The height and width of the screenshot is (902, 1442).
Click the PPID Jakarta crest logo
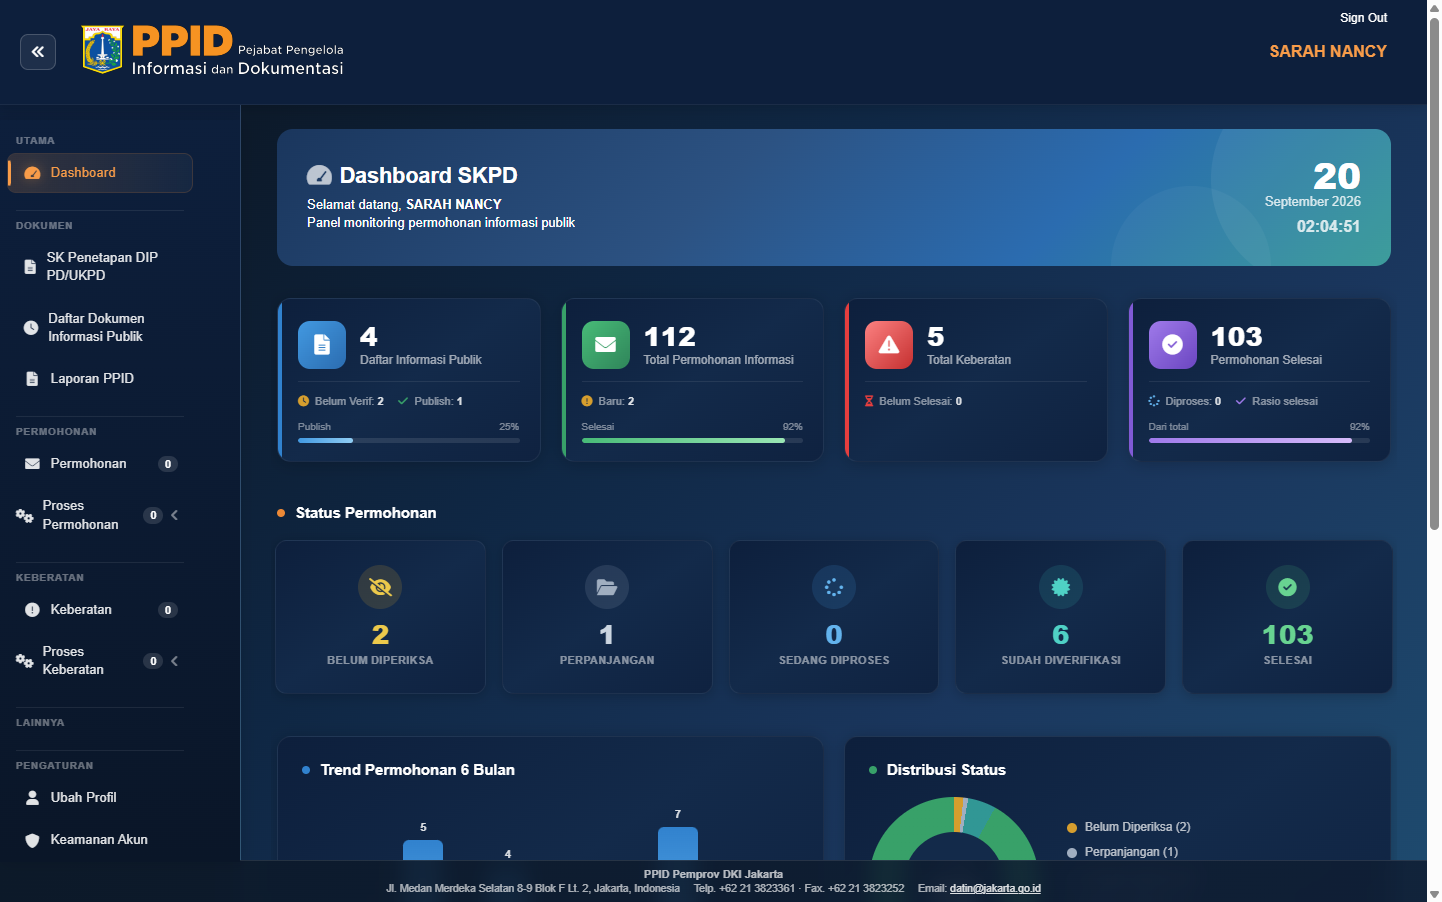[x=102, y=50]
